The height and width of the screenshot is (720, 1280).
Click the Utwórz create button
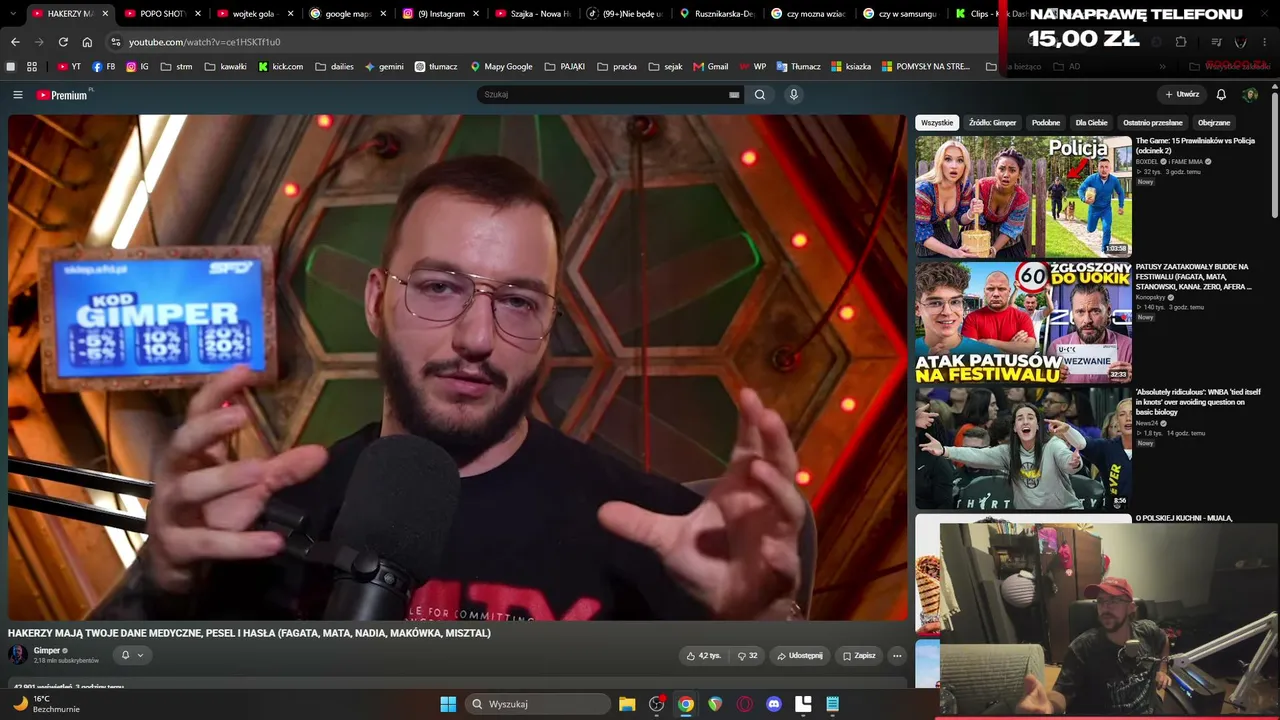1182,95
